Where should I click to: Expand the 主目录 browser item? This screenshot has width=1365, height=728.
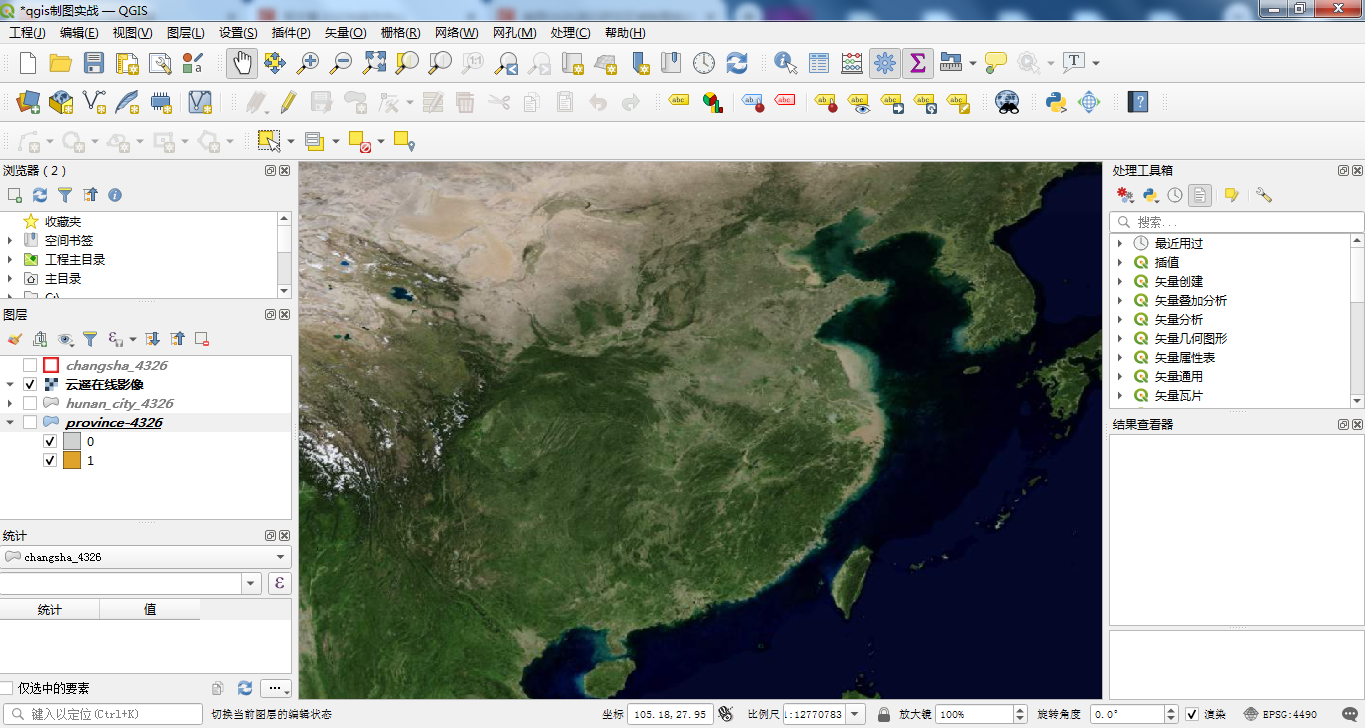click(10, 279)
